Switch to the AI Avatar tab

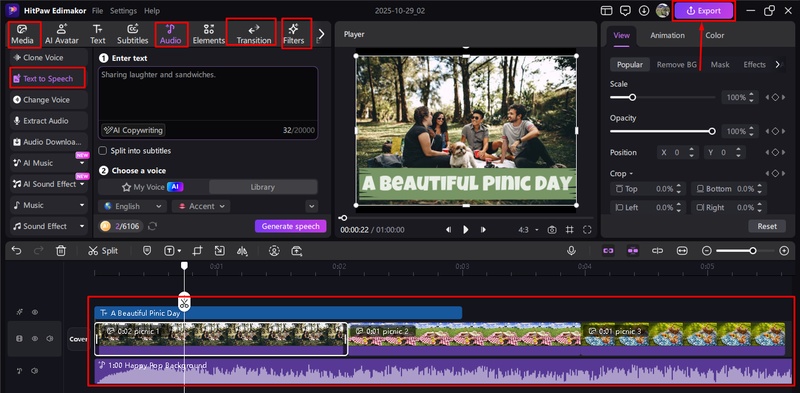click(62, 34)
